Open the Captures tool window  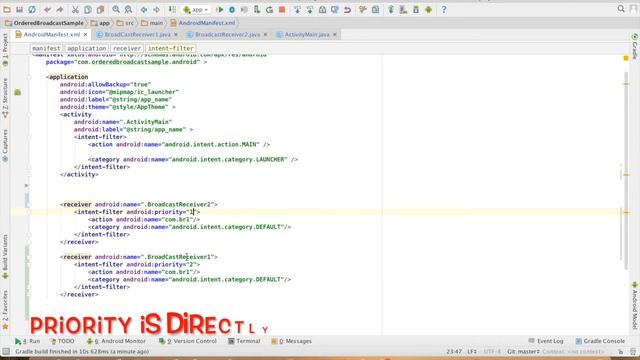tap(5, 146)
